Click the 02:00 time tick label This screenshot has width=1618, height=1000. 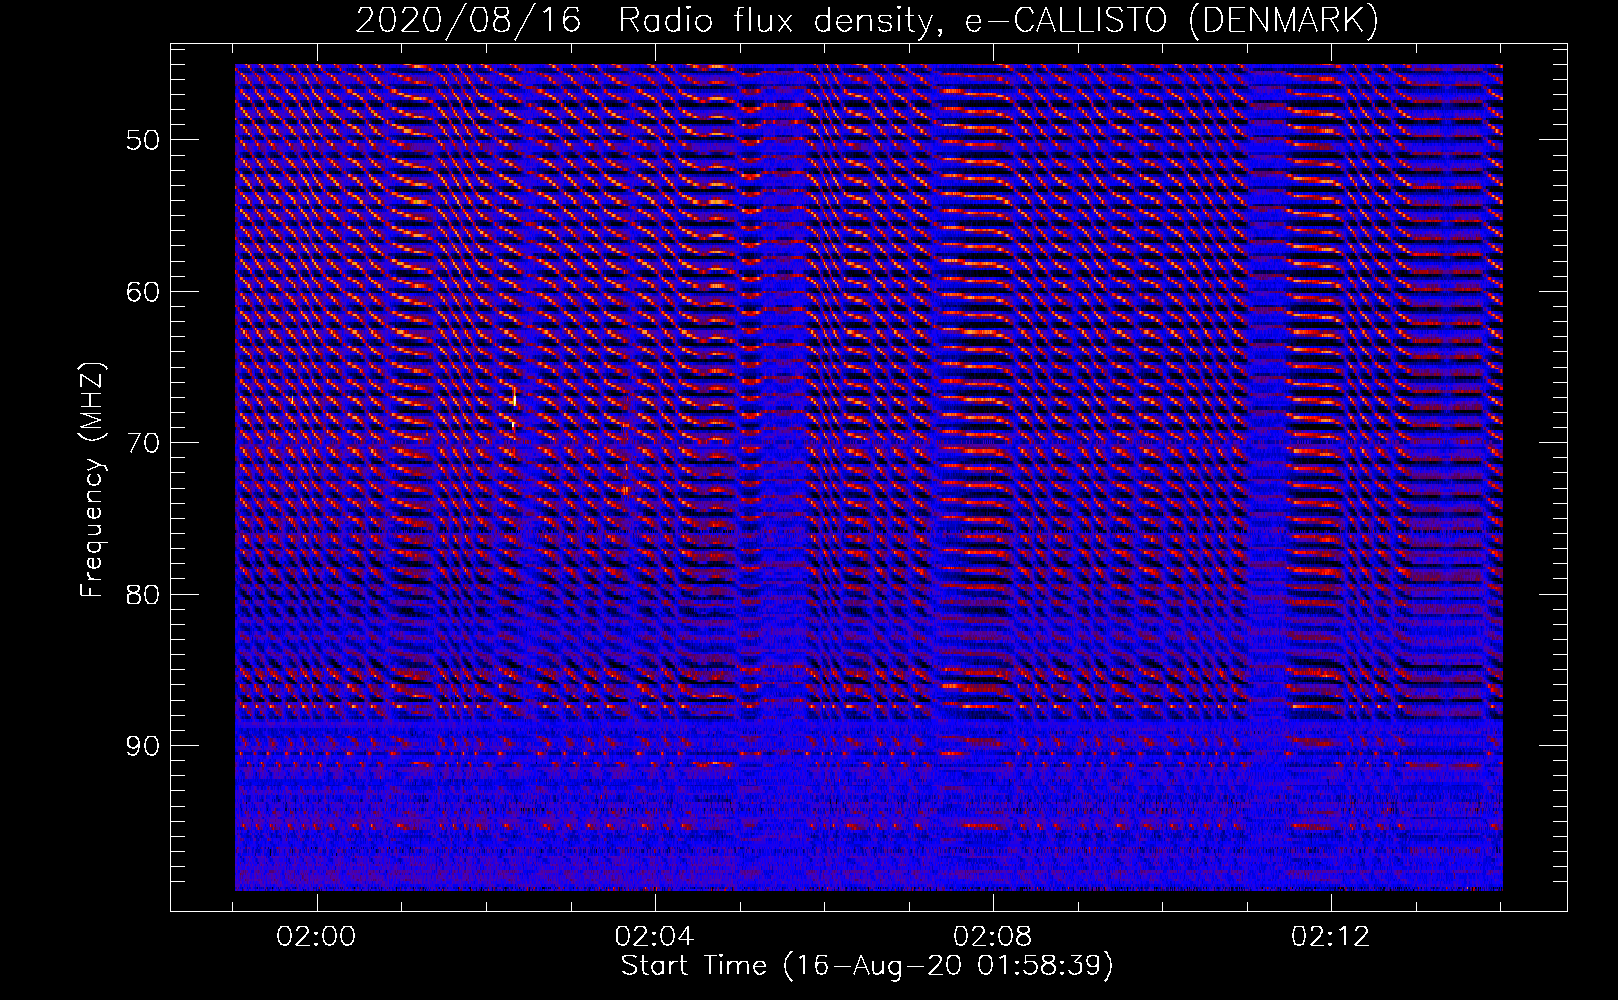(317, 937)
